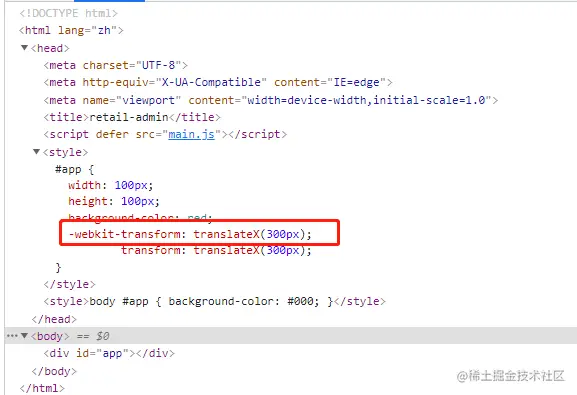Select the closing head tag
This screenshot has height=395, width=577.
pyautogui.click(x=54, y=319)
